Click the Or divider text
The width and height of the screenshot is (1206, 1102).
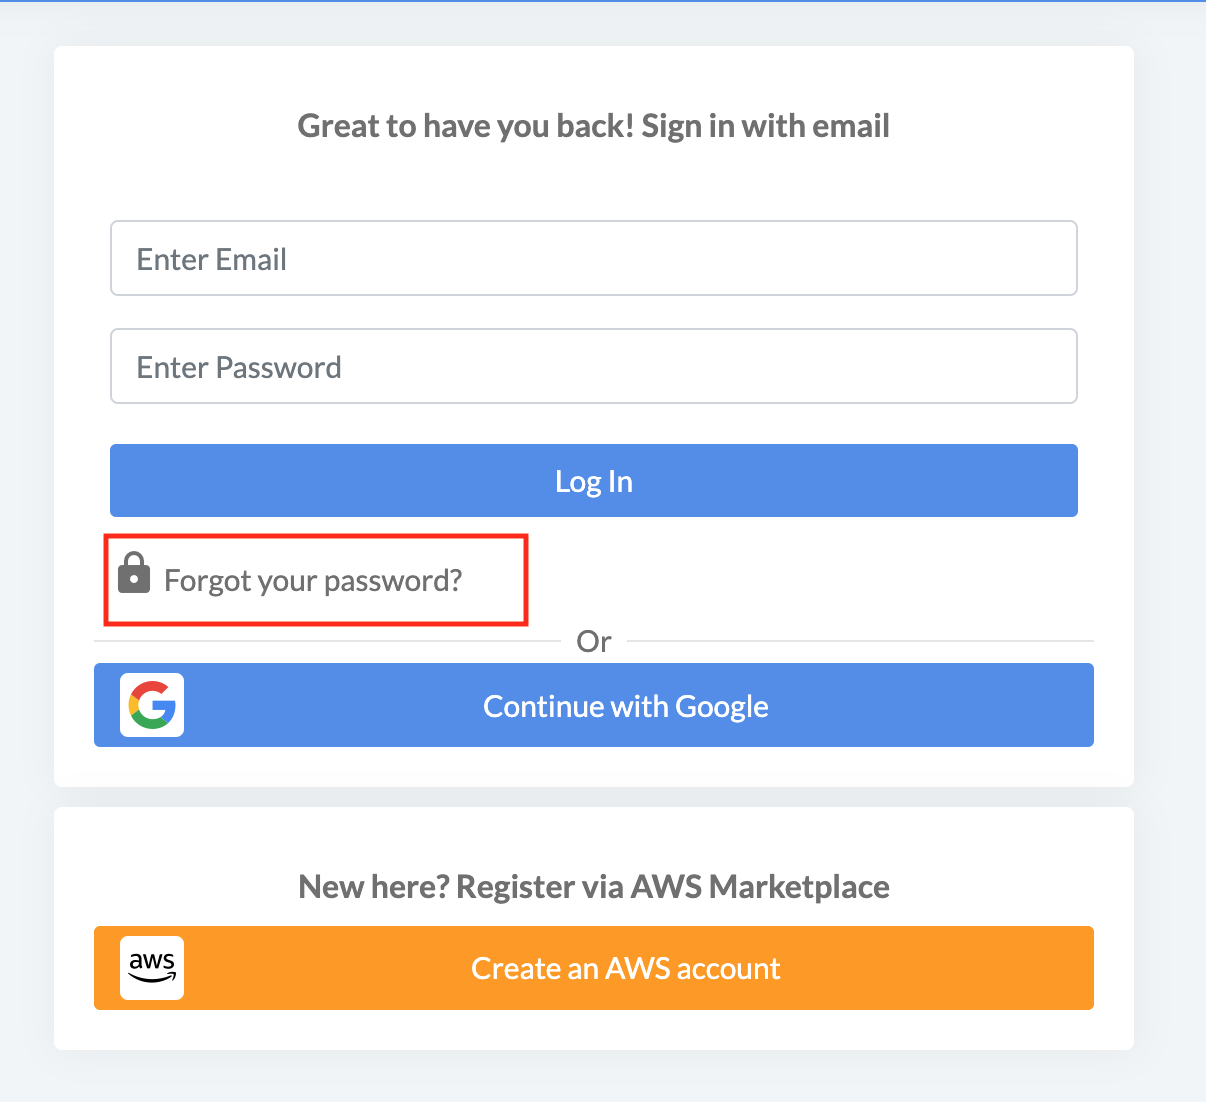(594, 641)
